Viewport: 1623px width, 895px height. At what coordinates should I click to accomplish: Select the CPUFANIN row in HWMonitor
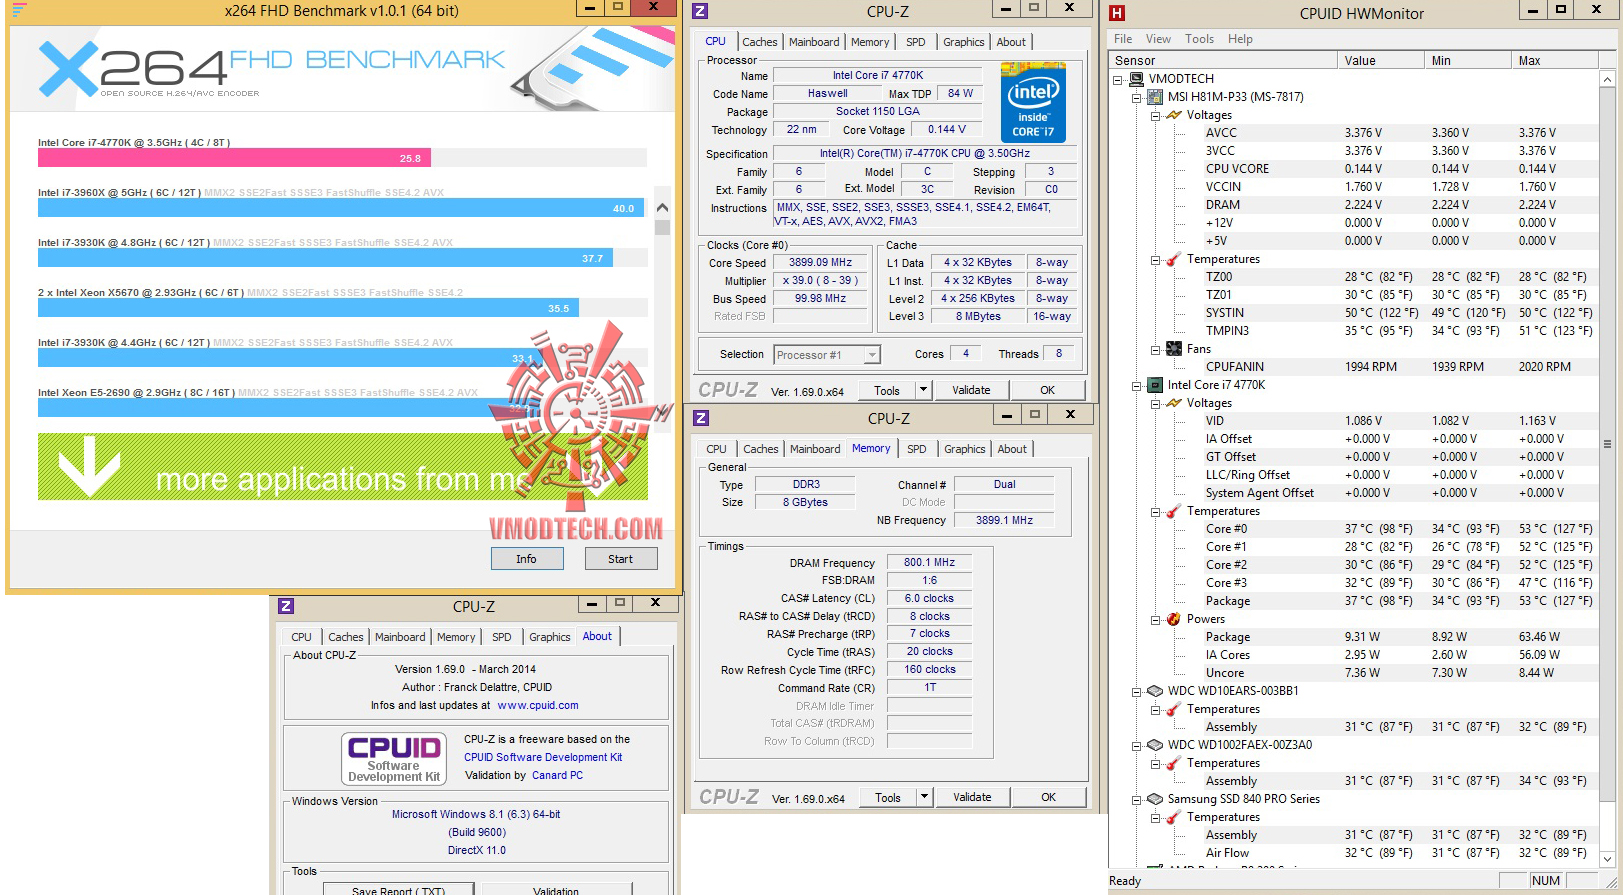pyautogui.click(x=1354, y=367)
